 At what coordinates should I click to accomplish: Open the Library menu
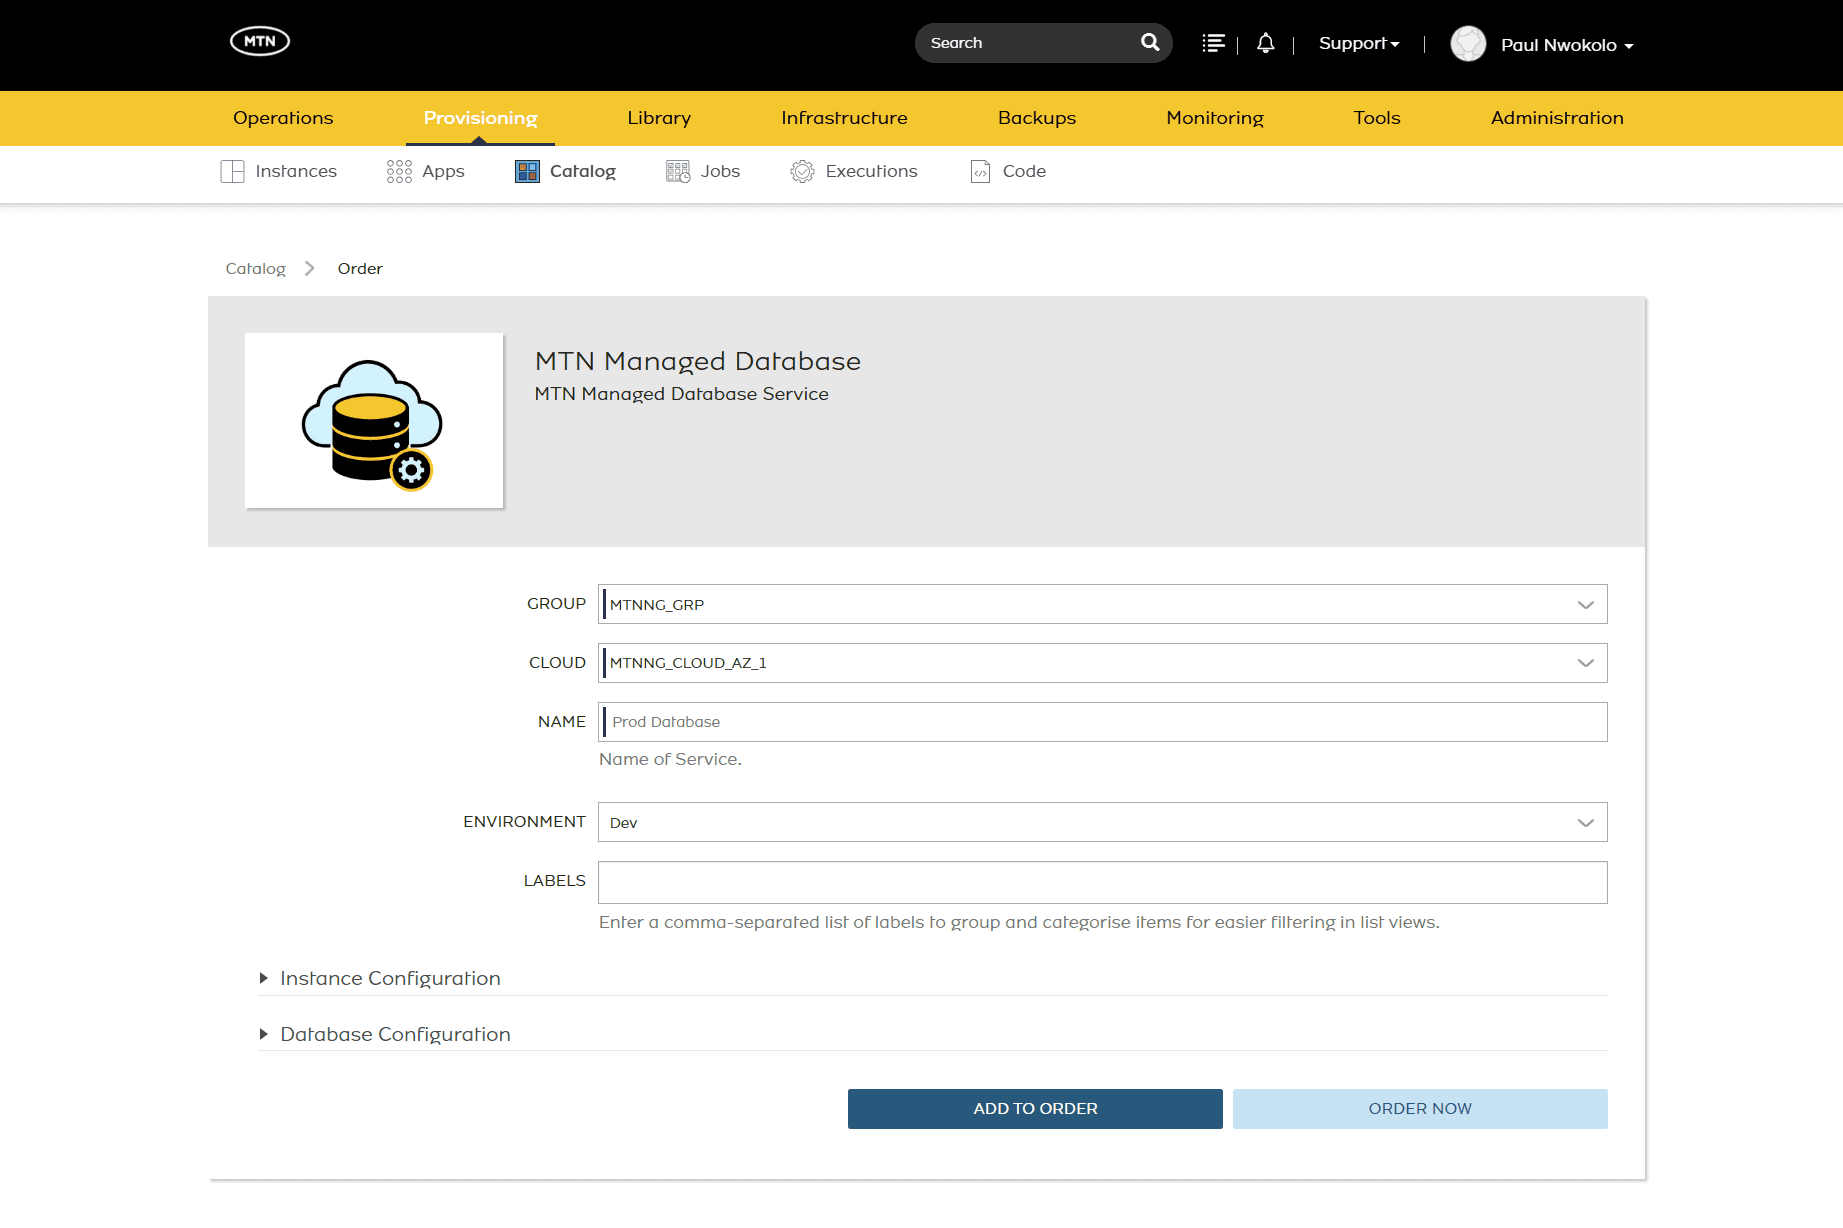[659, 118]
